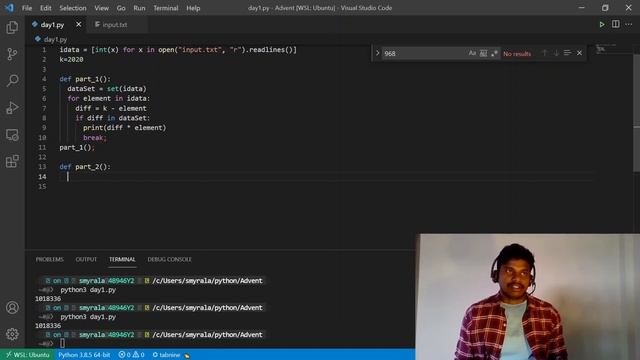Open the Edit menu
This screenshot has width=640, height=360.
tap(46, 8)
